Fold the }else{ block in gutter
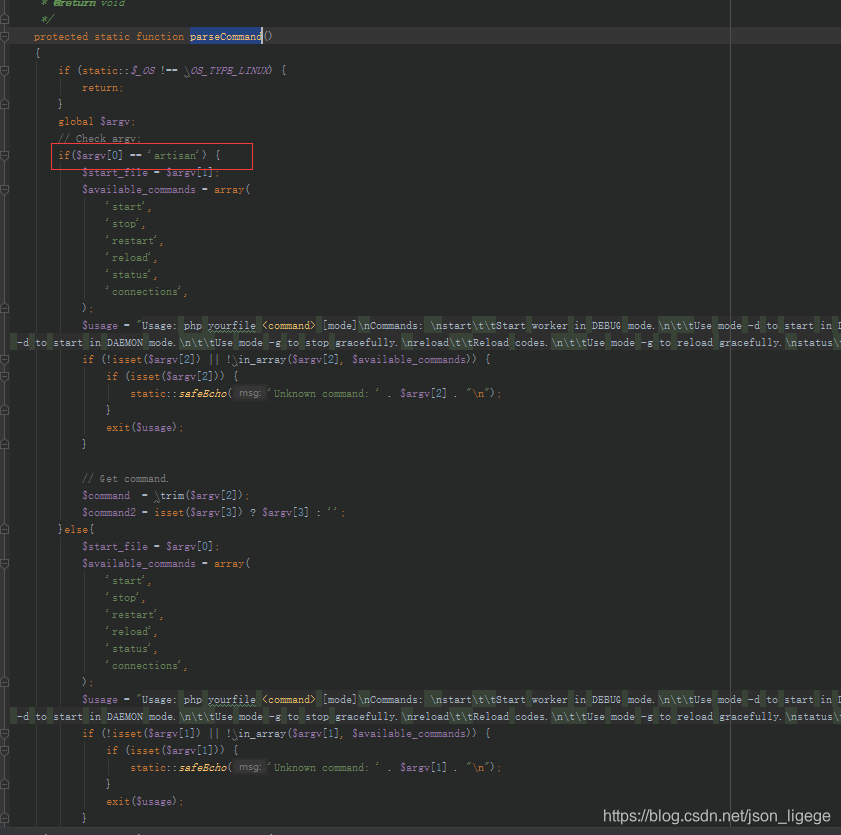This screenshot has width=841, height=835. (x=4, y=530)
